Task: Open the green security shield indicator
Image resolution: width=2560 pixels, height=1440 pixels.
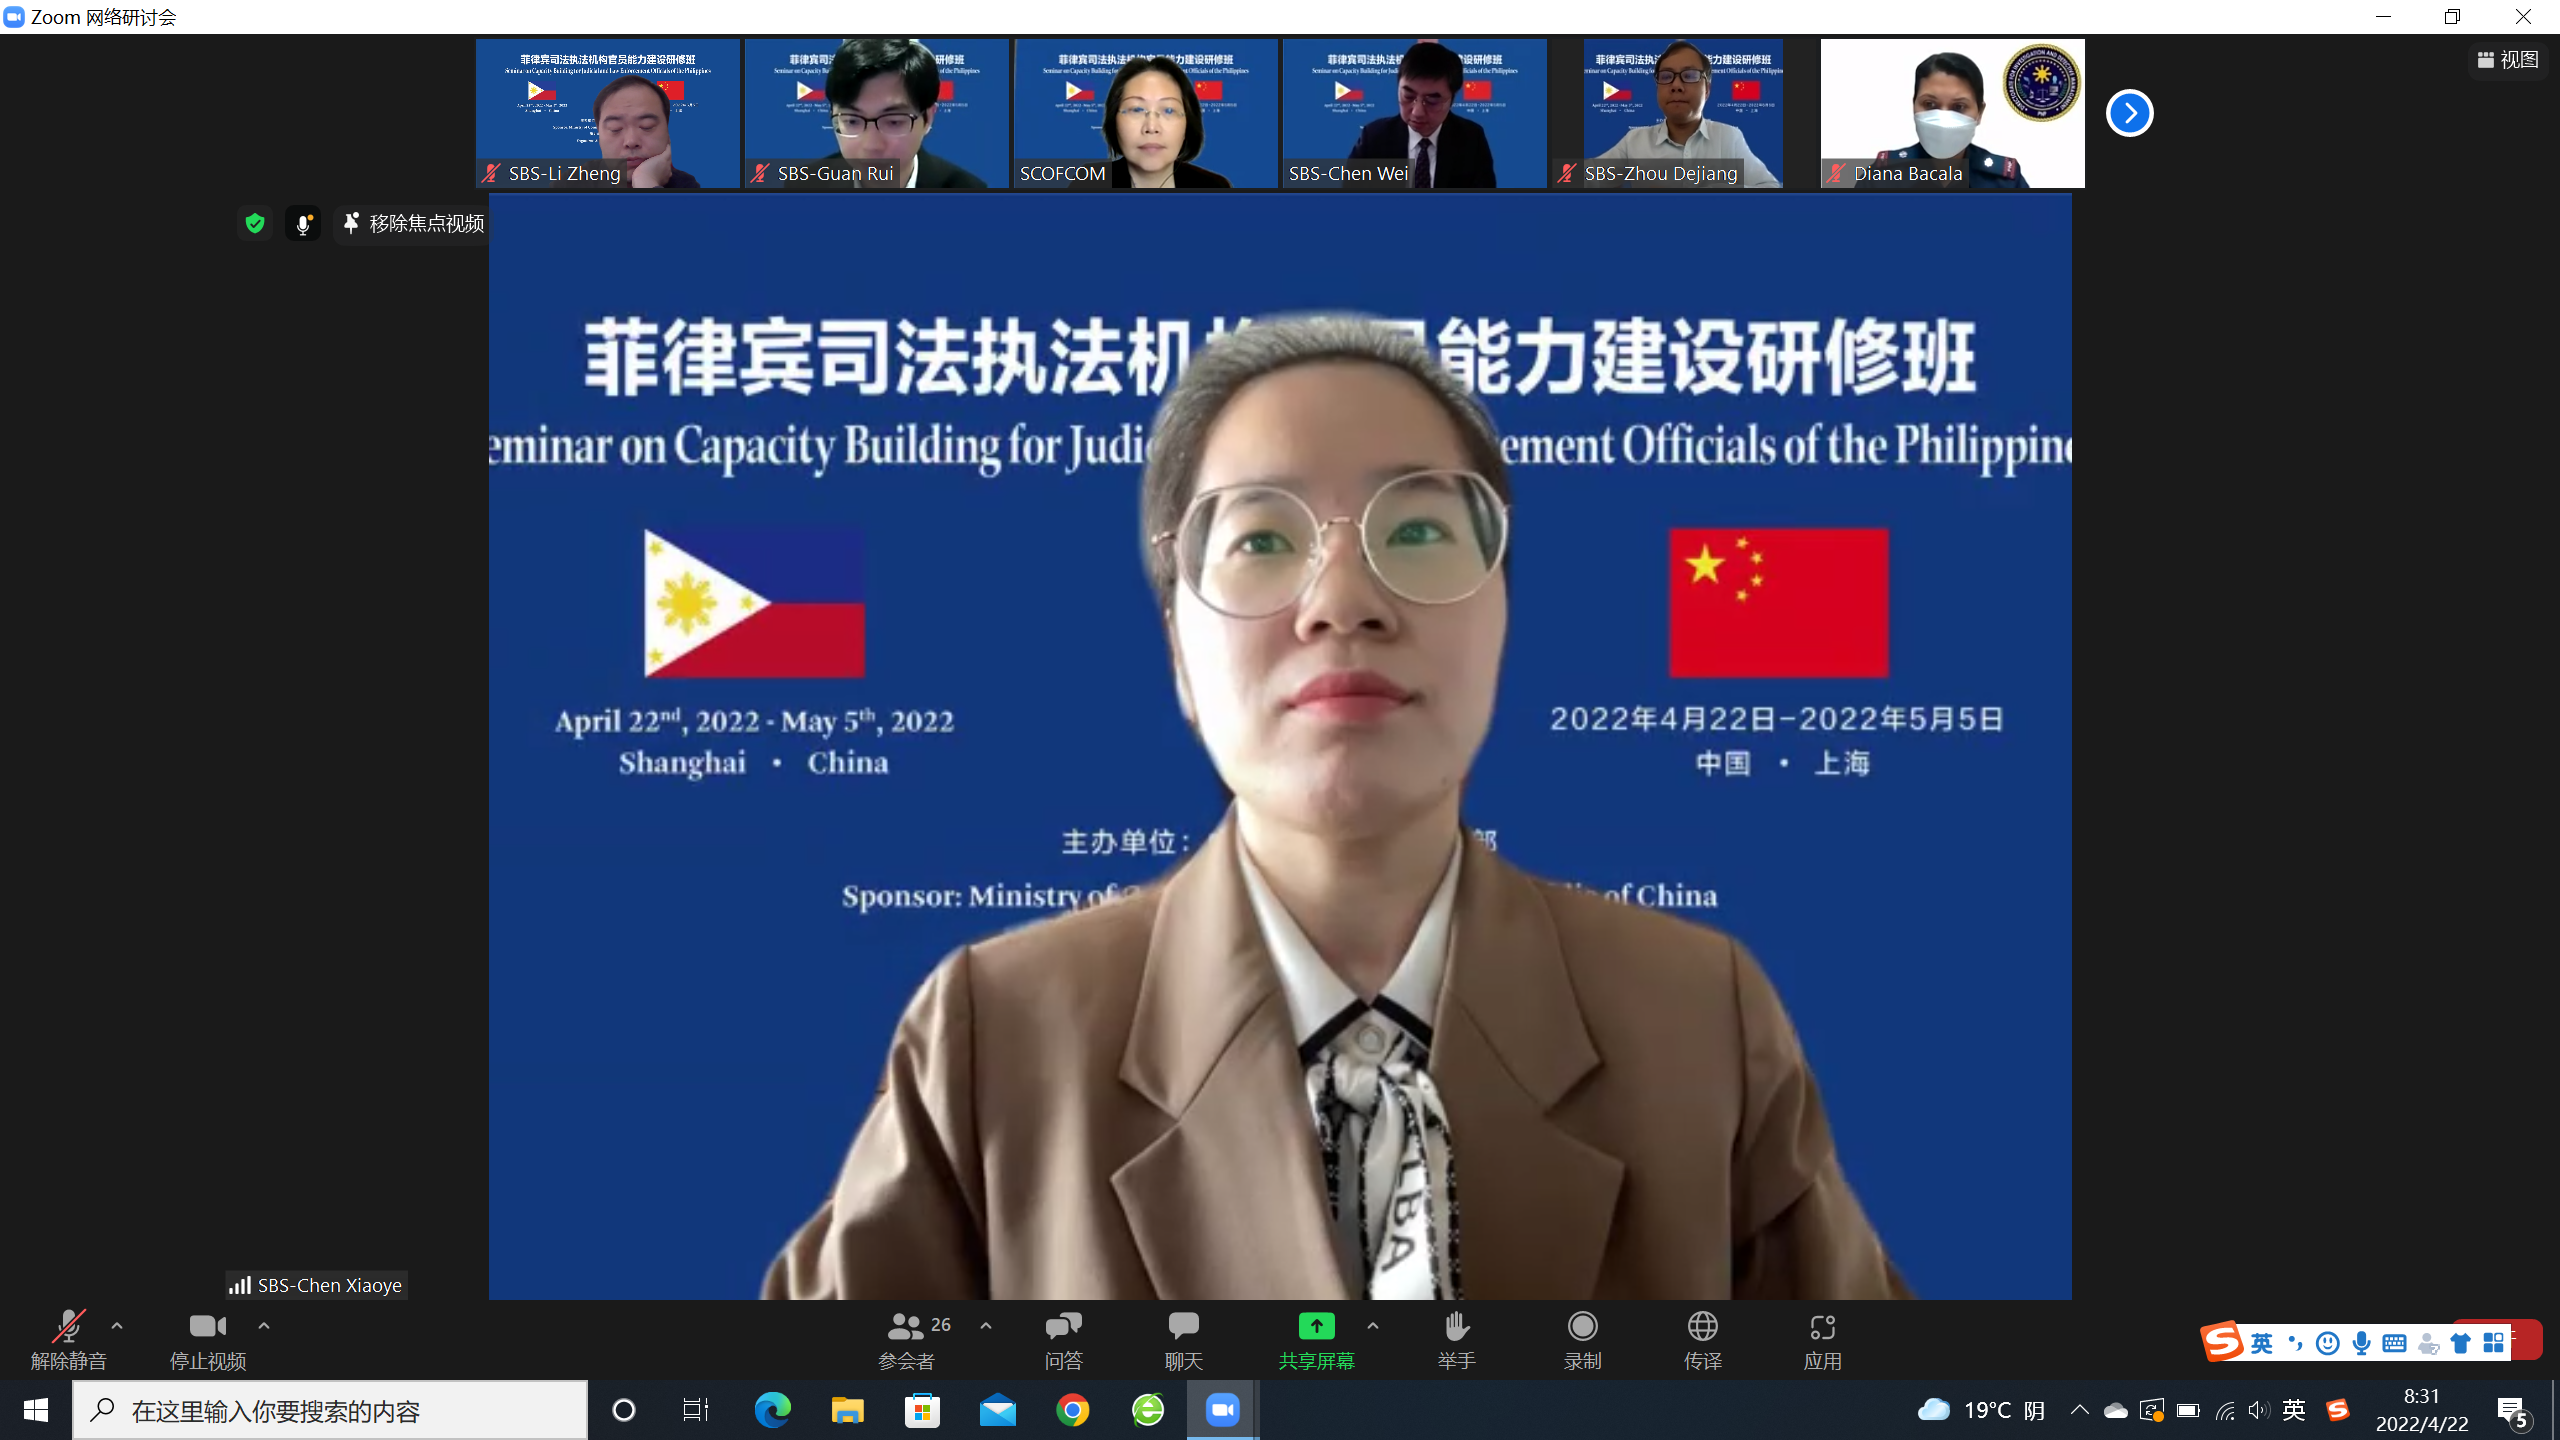Action: (x=254, y=223)
